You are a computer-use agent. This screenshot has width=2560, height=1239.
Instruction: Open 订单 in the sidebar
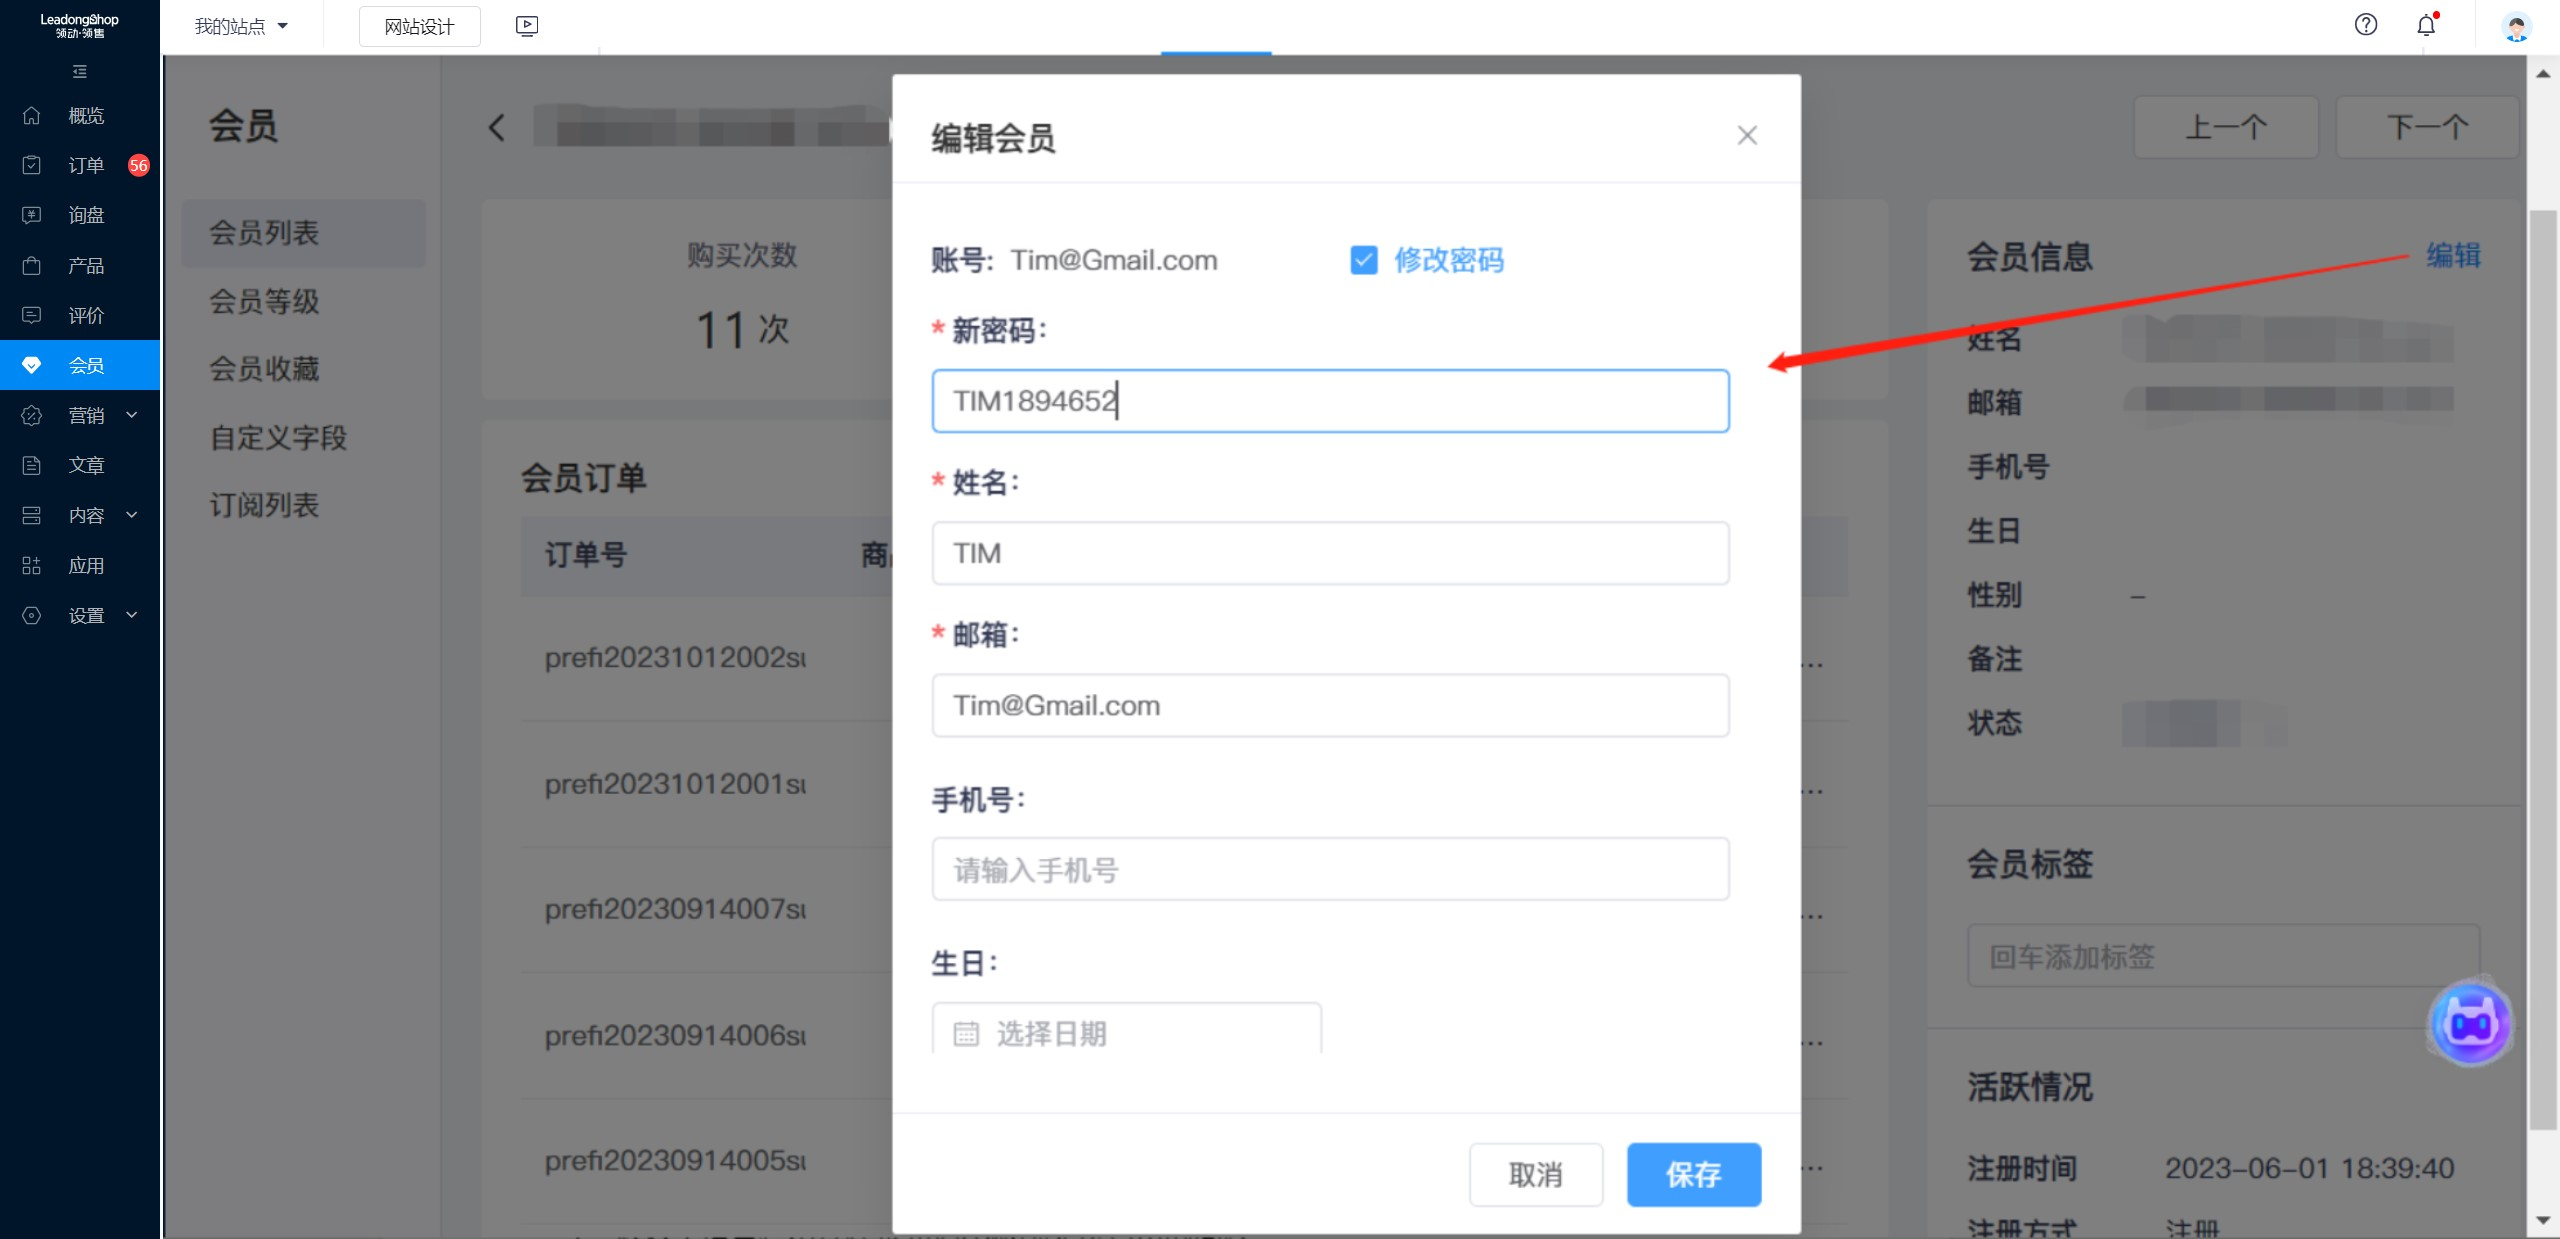(x=86, y=165)
